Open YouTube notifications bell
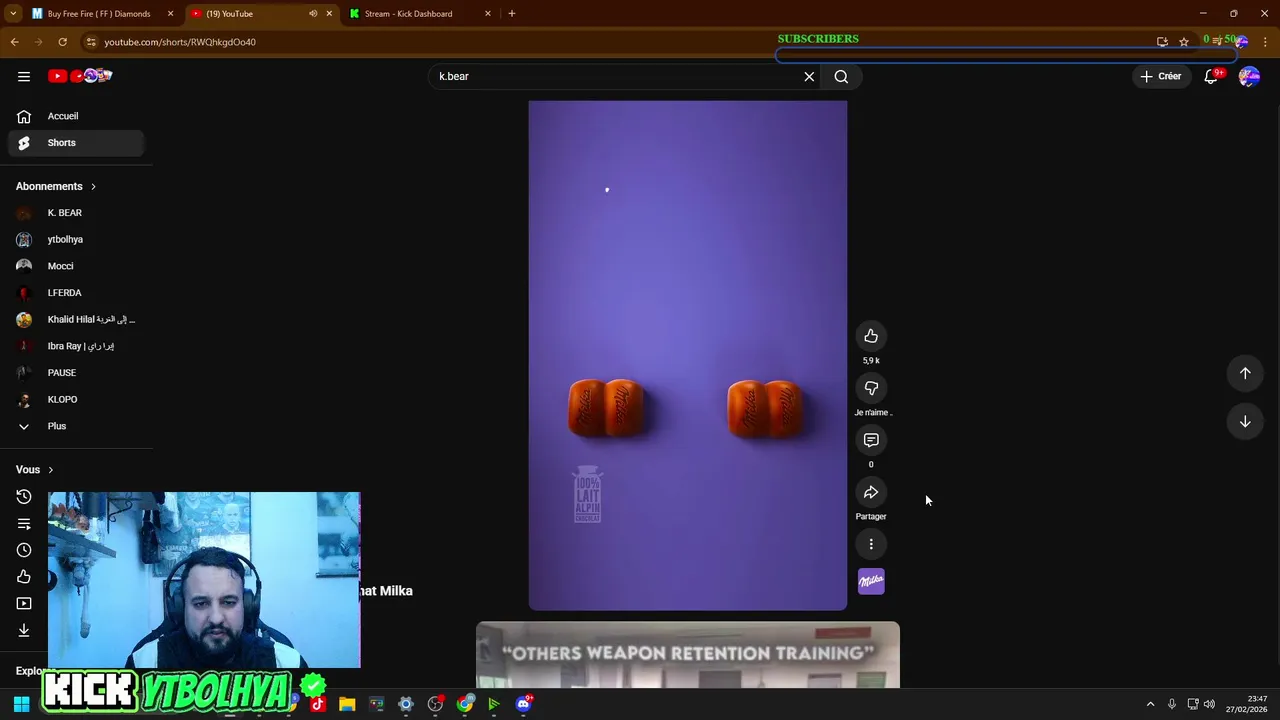The width and height of the screenshot is (1280, 720). coord(1211,76)
